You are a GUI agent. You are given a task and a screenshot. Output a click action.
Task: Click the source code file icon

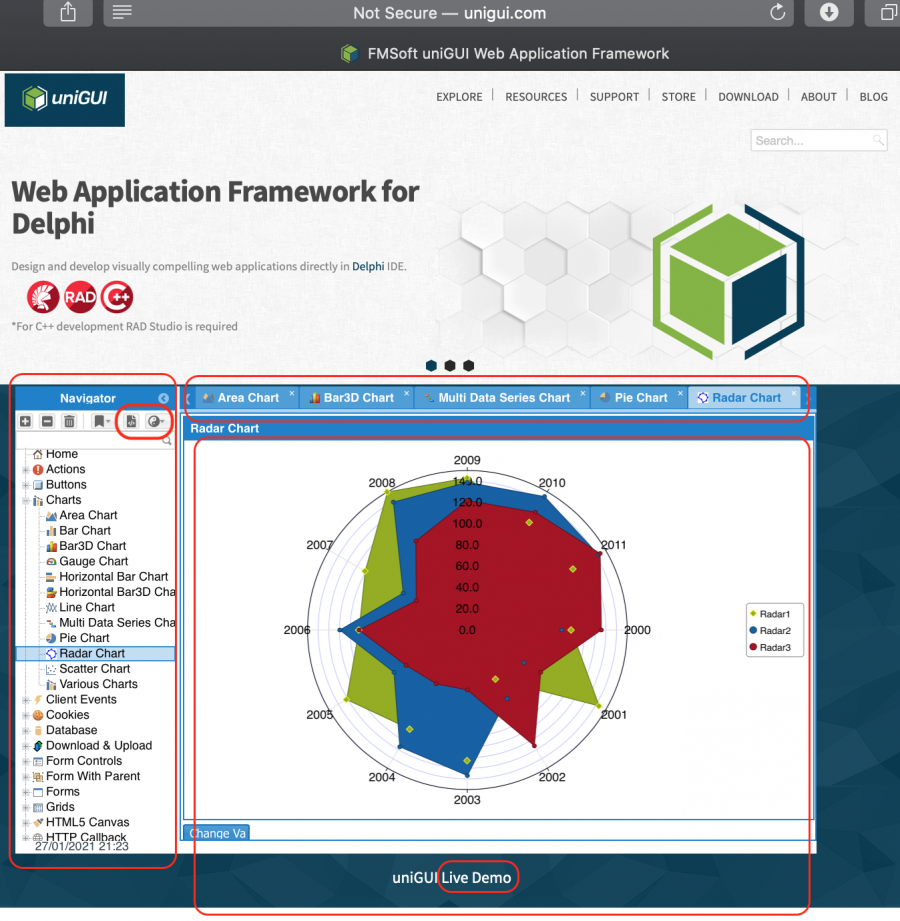[x=131, y=422]
